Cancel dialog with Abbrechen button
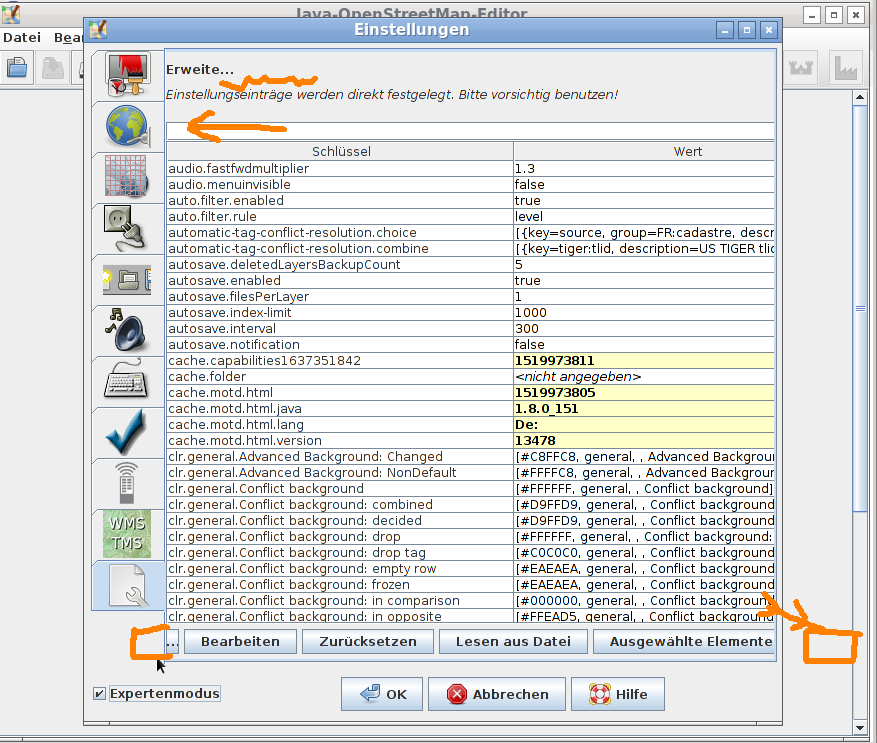The image size is (877, 743). pos(497,694)
